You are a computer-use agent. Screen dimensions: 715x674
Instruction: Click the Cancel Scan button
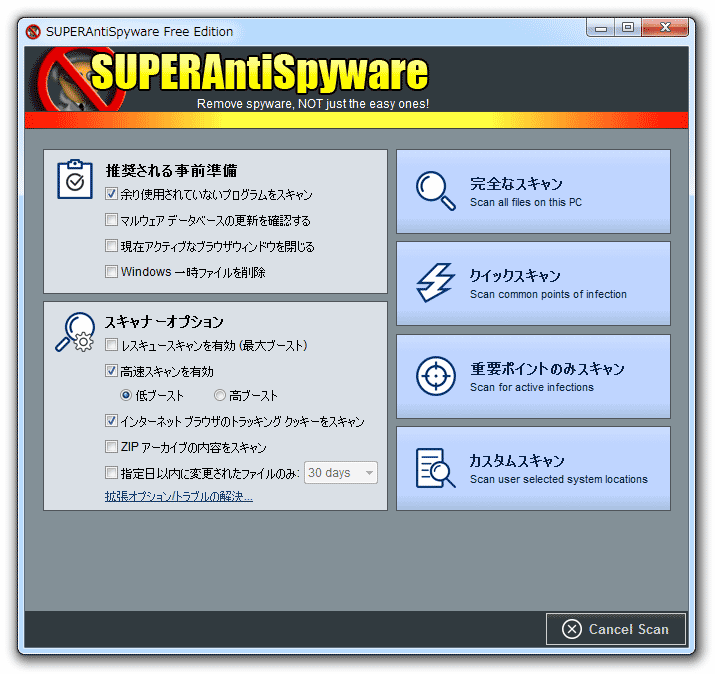coord(616,629)
